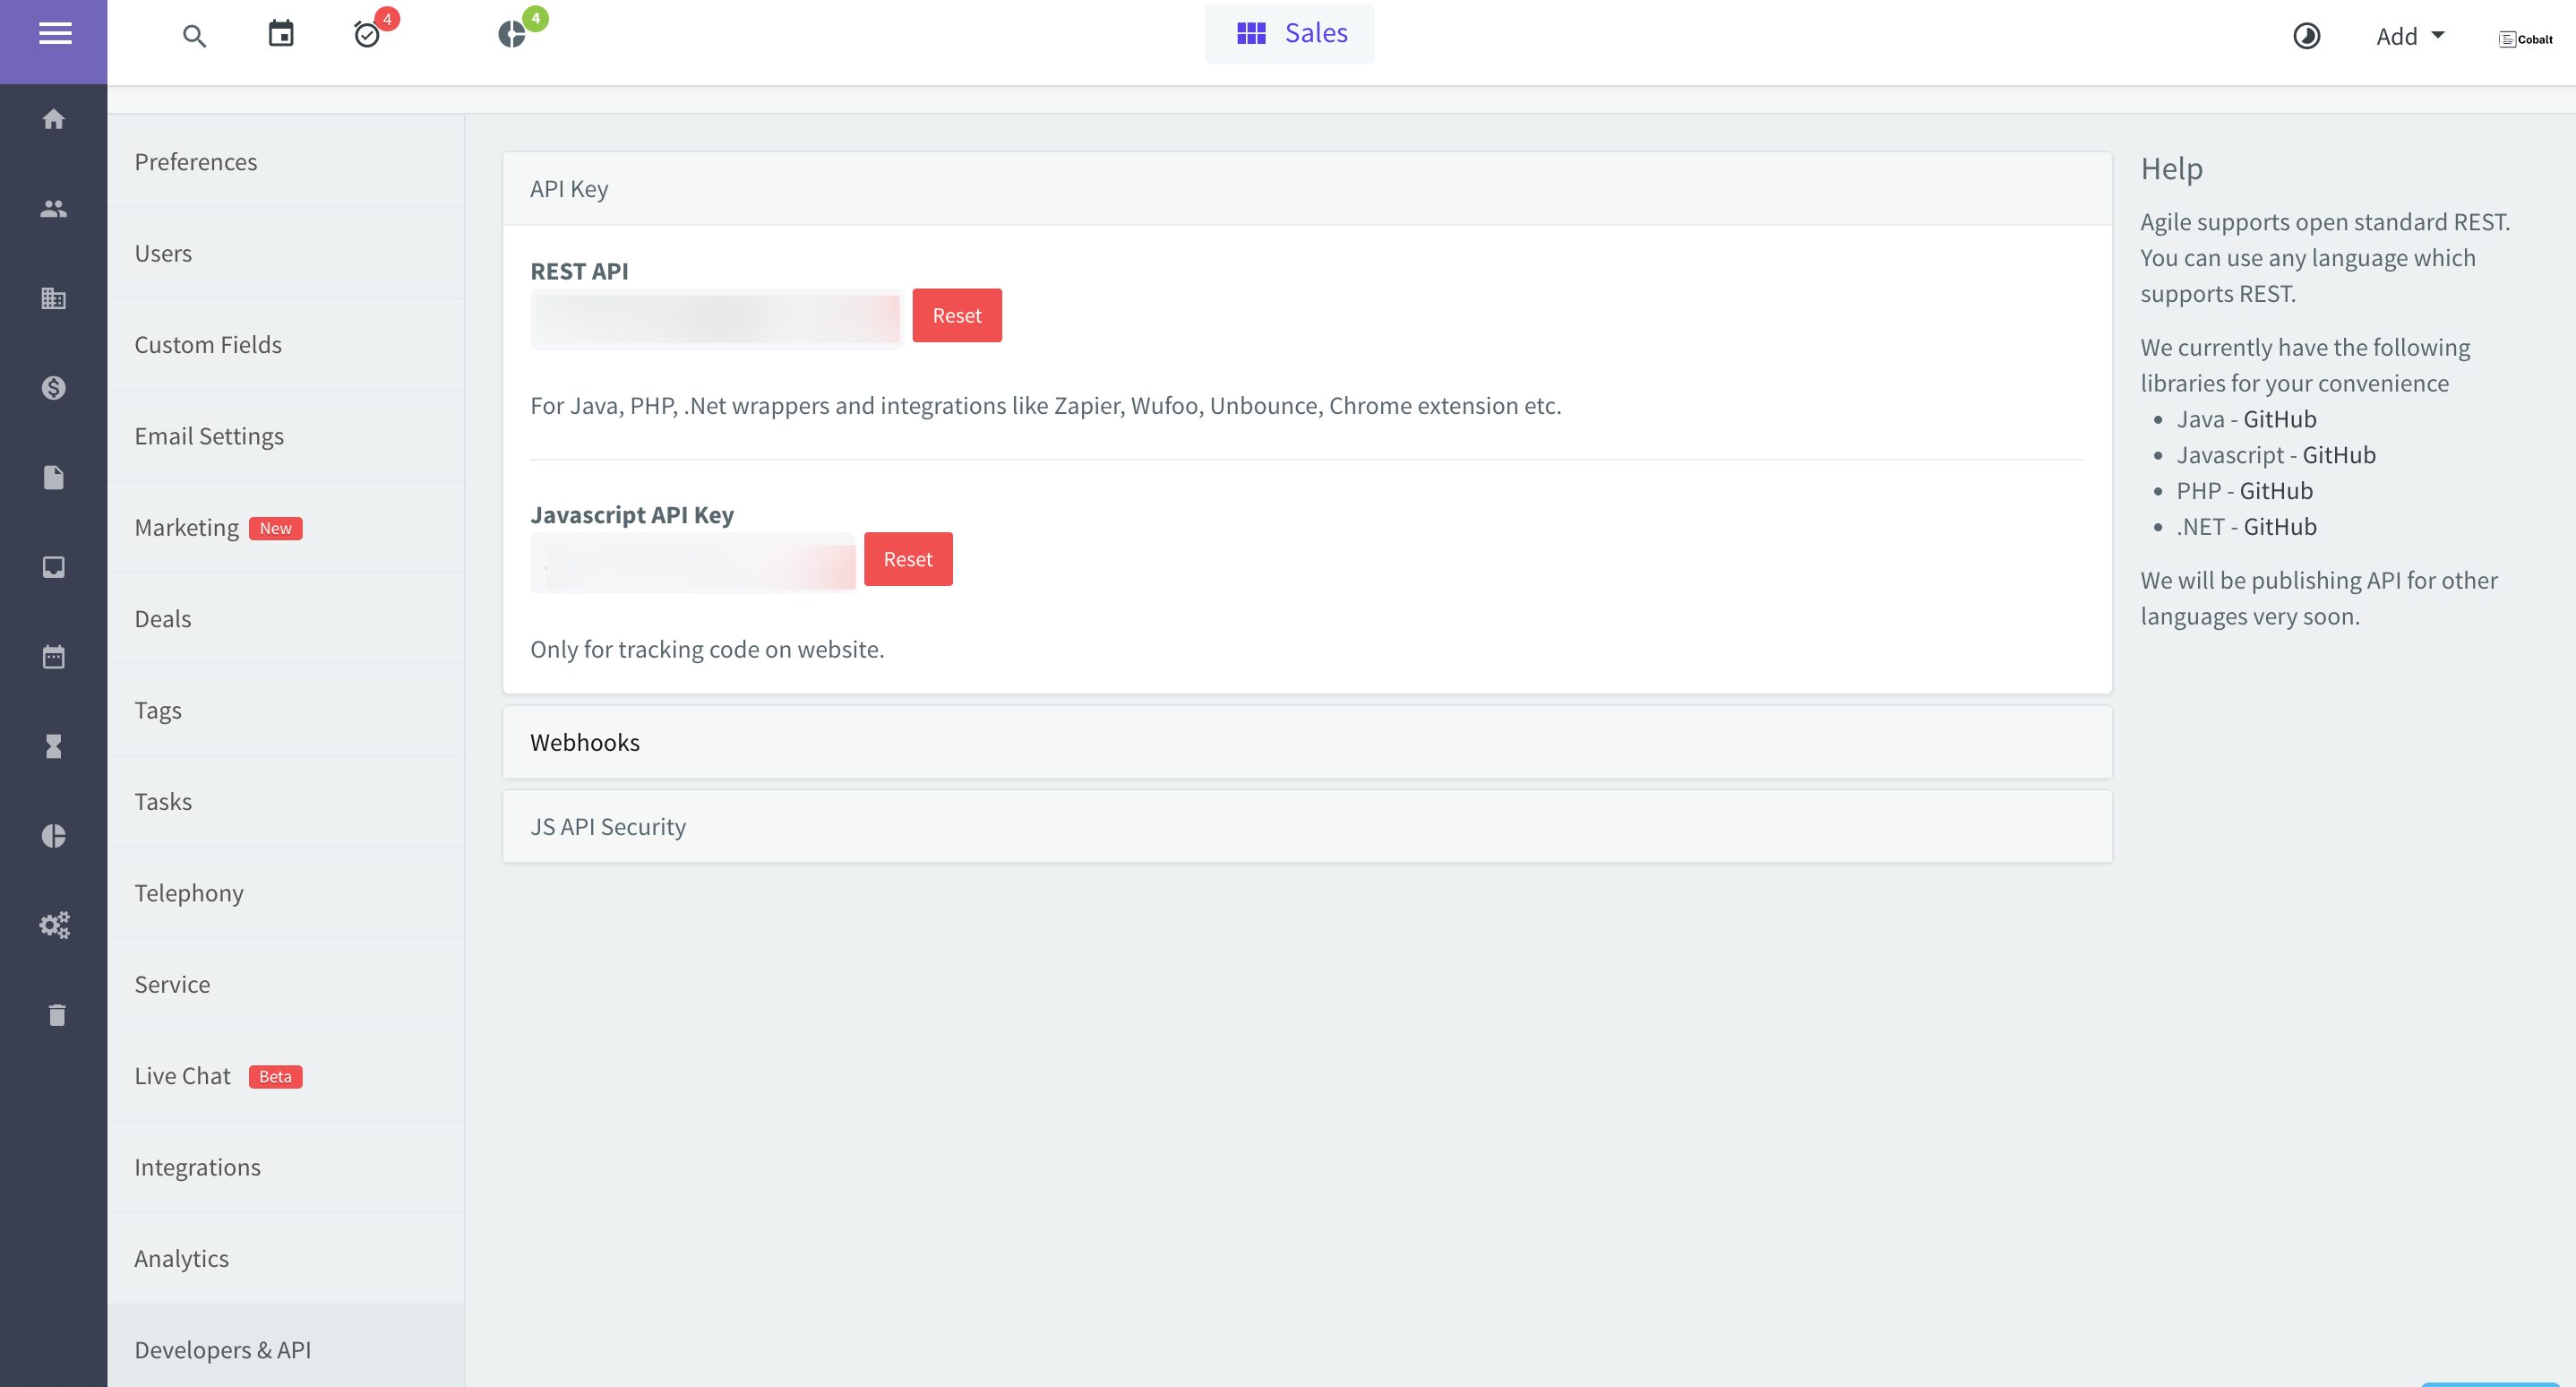Viewport: 2576px width, 1387px height.
Task: Open tasks alarm icon with red badge
Action: 367,35
